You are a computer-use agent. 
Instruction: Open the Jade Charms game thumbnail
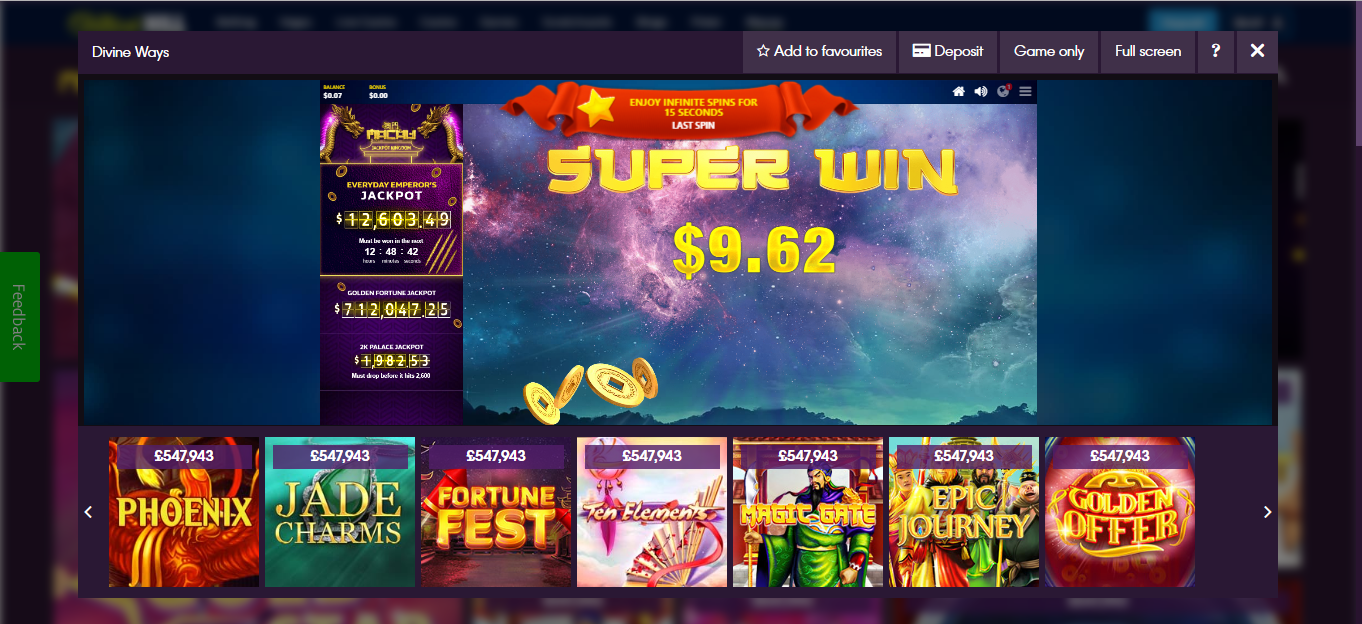(x=340, y=512)
